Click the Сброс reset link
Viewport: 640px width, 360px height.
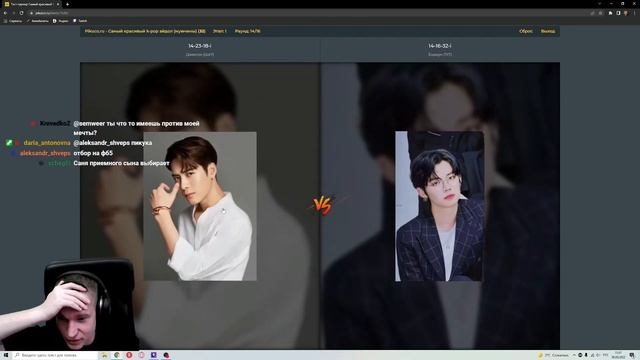(x=526, y=31)
